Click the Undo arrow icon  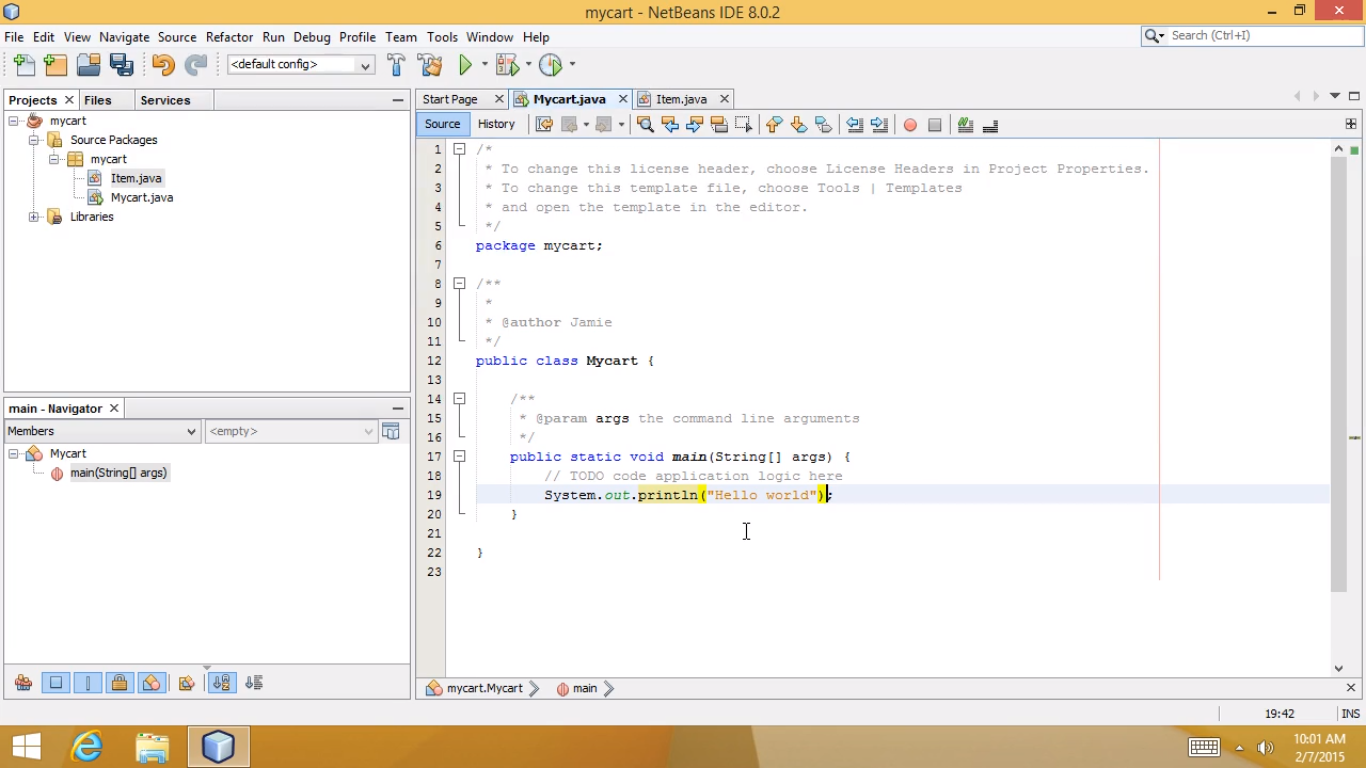coord(163,65)
